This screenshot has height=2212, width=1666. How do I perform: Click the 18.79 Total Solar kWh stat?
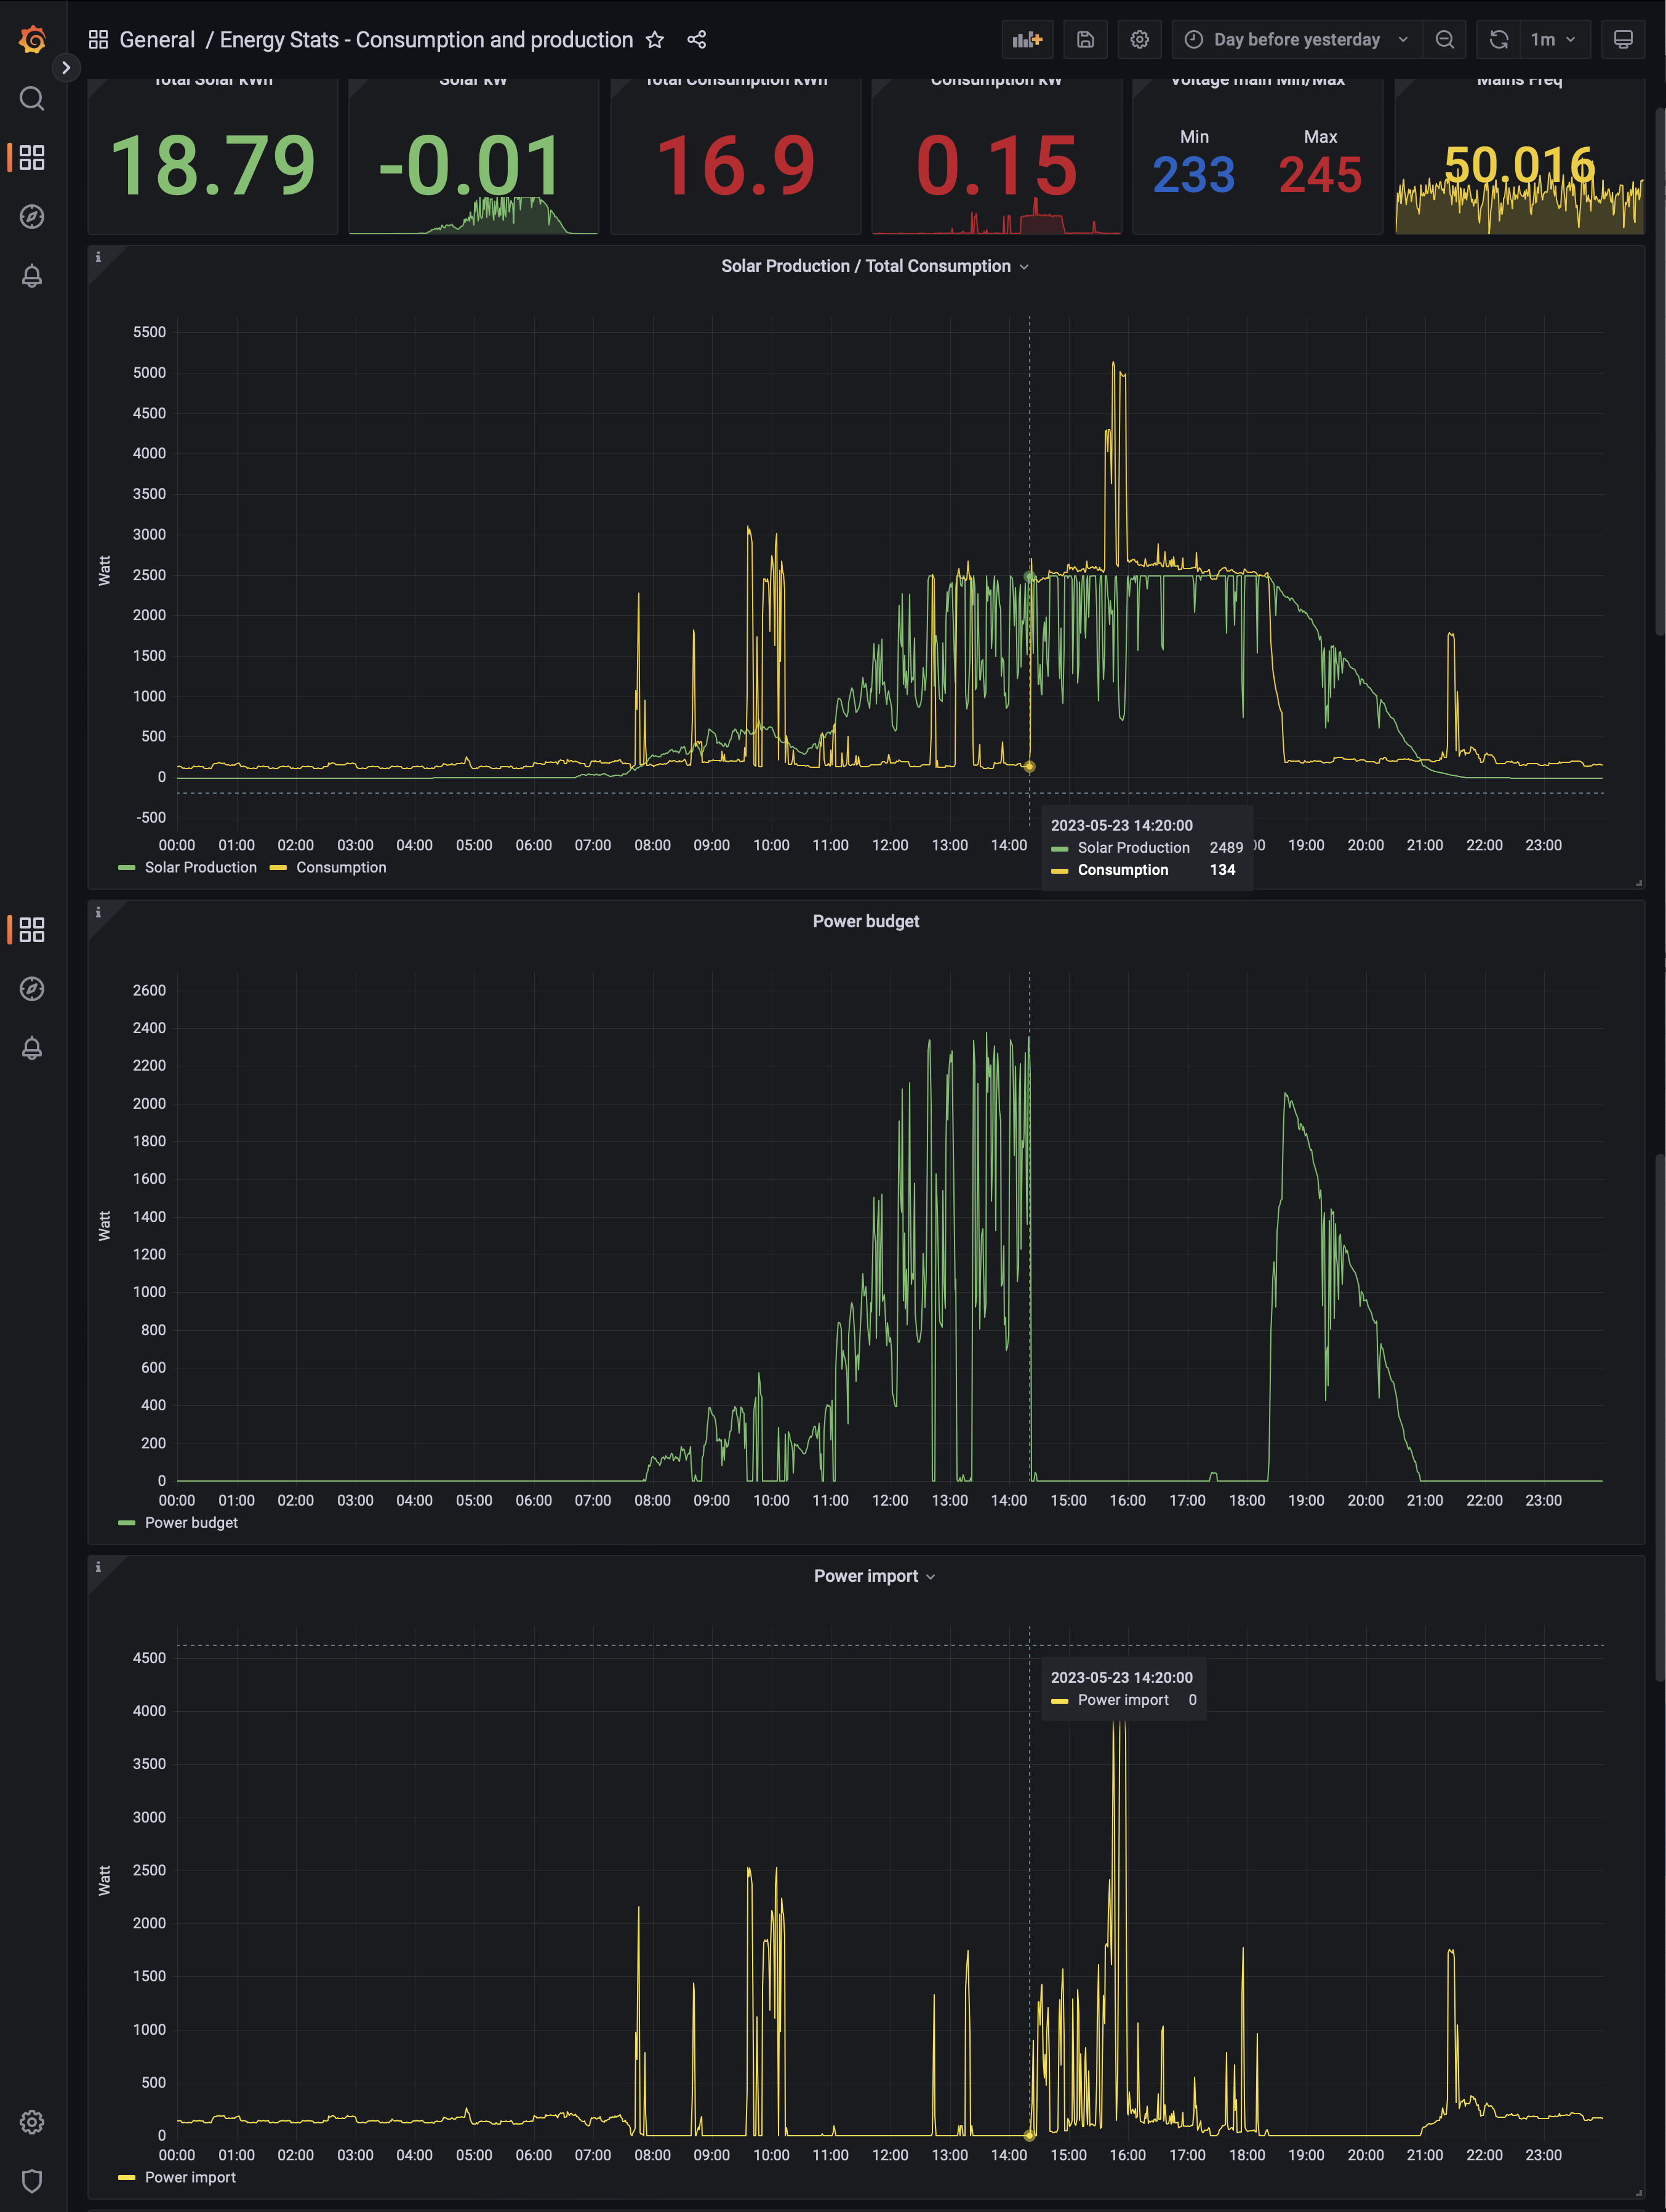(x=212, y=165)
